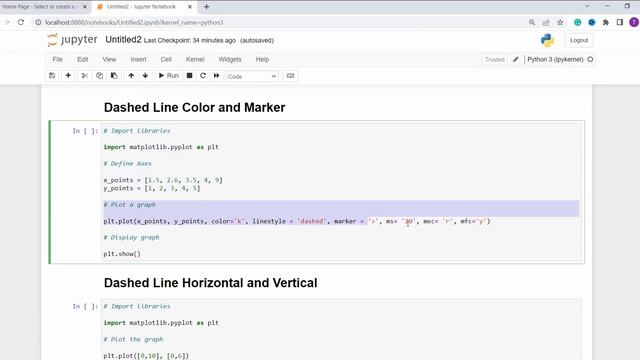The image size is (640, 360).
Task: Click Dashed Line Horizontal and Vertical heading
Action: [x=210, y=283]
